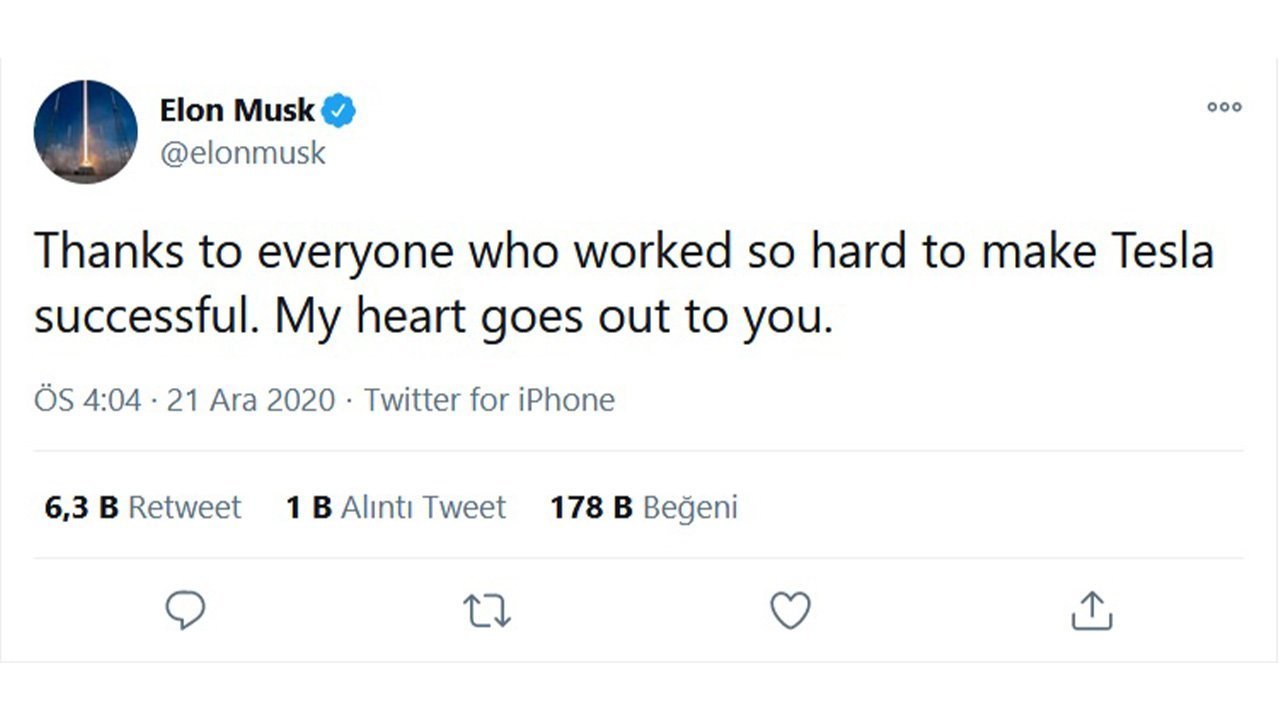The width and height of the screenshot is (1280, 720).
Task: Open Elon Musk's rocket profile picture
Action: click(85, 131)
